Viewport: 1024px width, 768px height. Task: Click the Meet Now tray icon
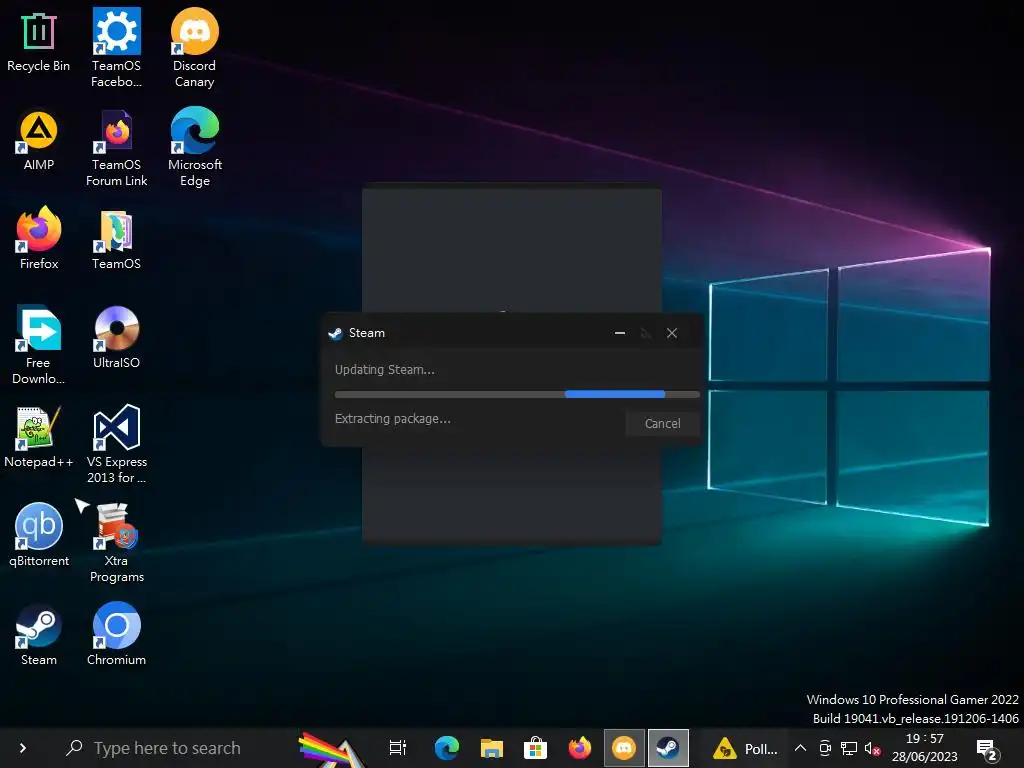(825, 748)
